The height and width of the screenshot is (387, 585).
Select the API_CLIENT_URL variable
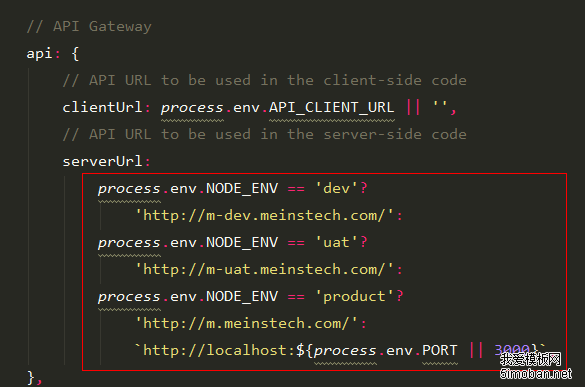click(331, 107)
